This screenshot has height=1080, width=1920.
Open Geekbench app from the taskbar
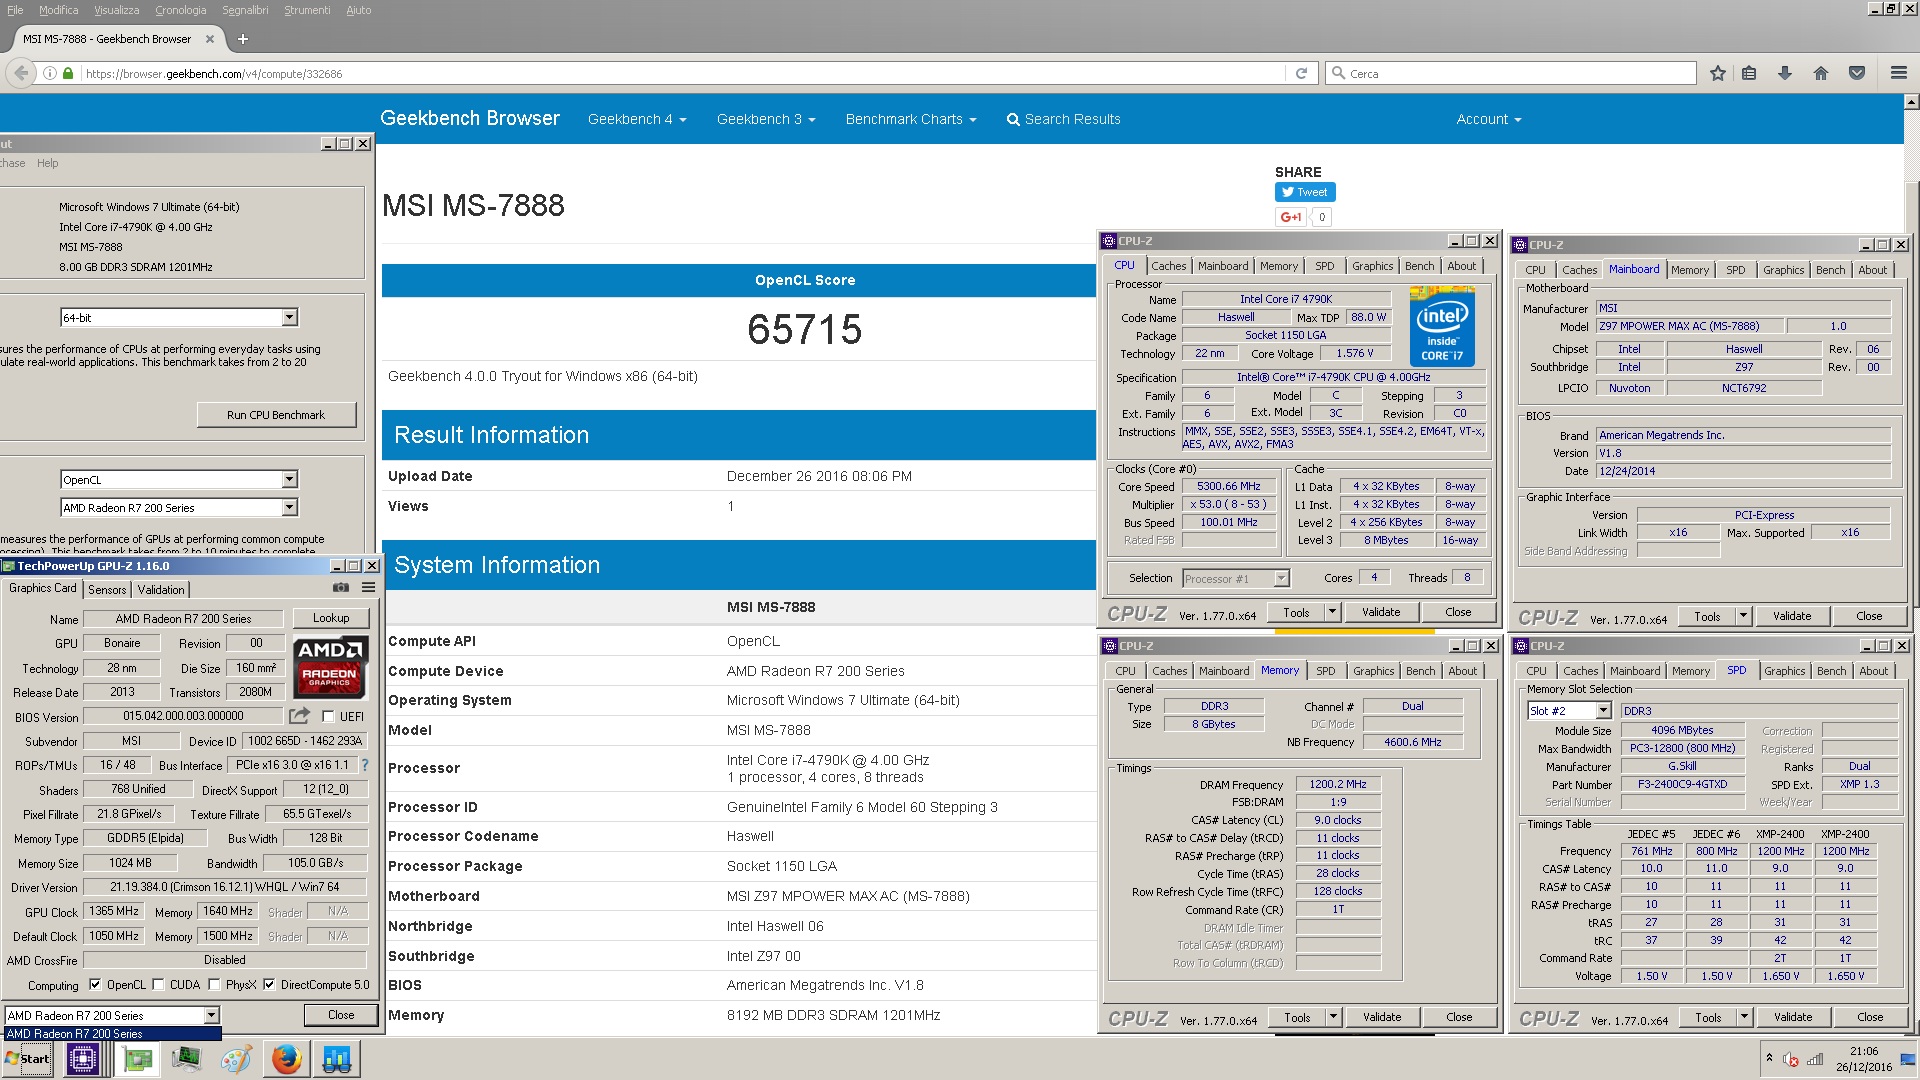[x=336, y=1059]
